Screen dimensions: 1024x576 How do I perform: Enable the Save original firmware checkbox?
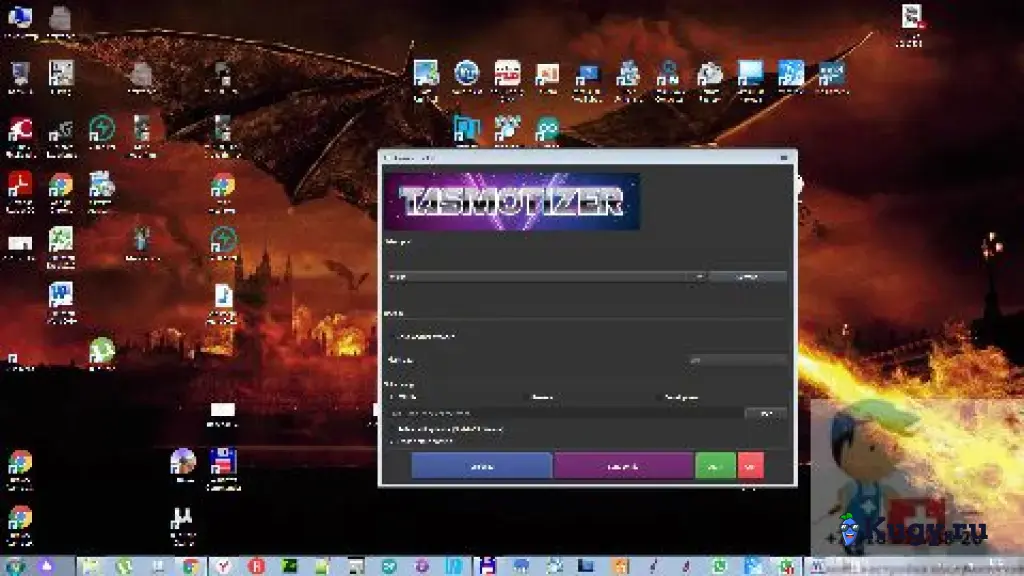coord(393,336)
